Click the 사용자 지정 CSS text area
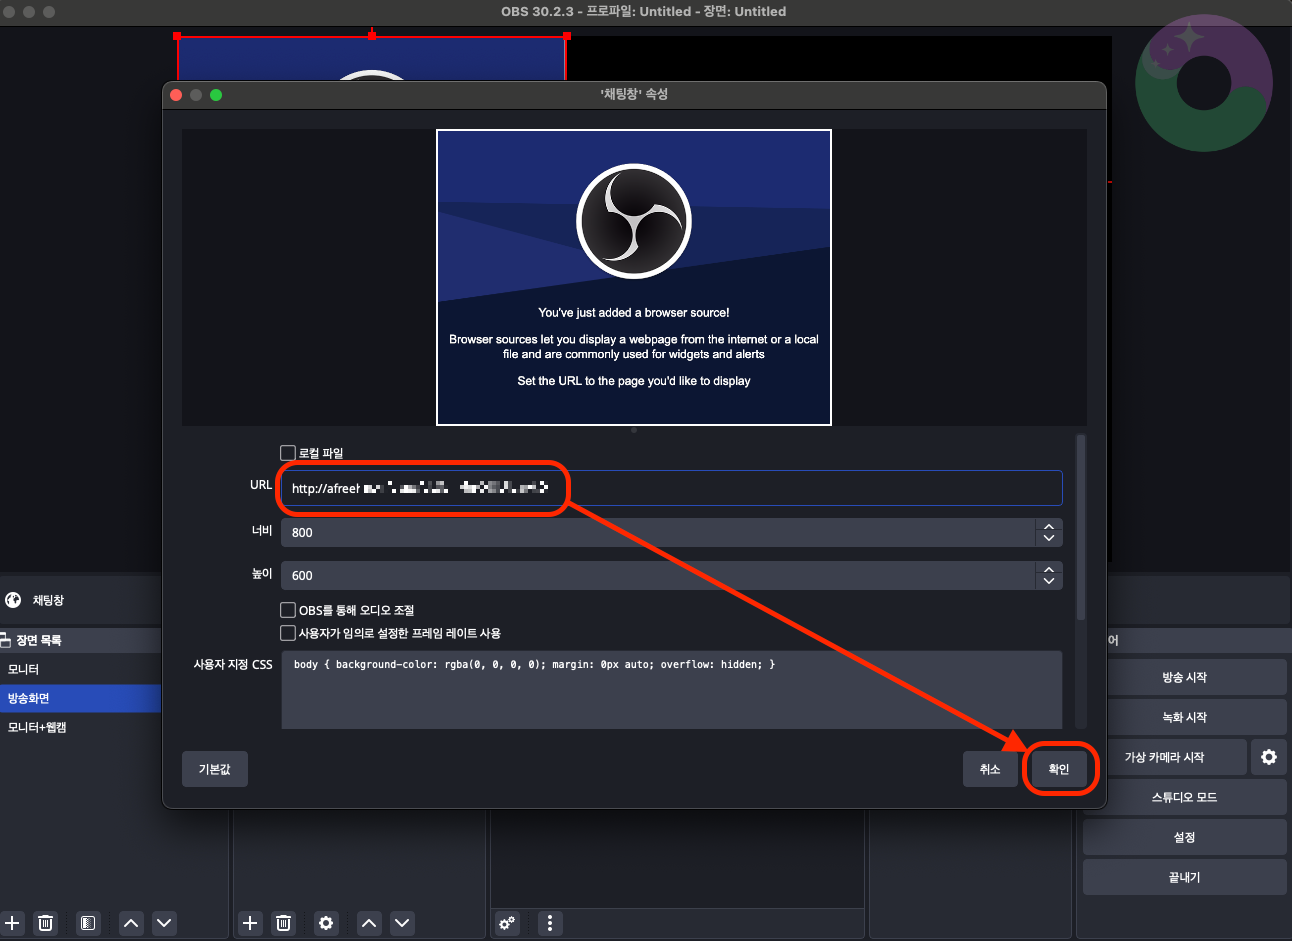 [671, 690]
